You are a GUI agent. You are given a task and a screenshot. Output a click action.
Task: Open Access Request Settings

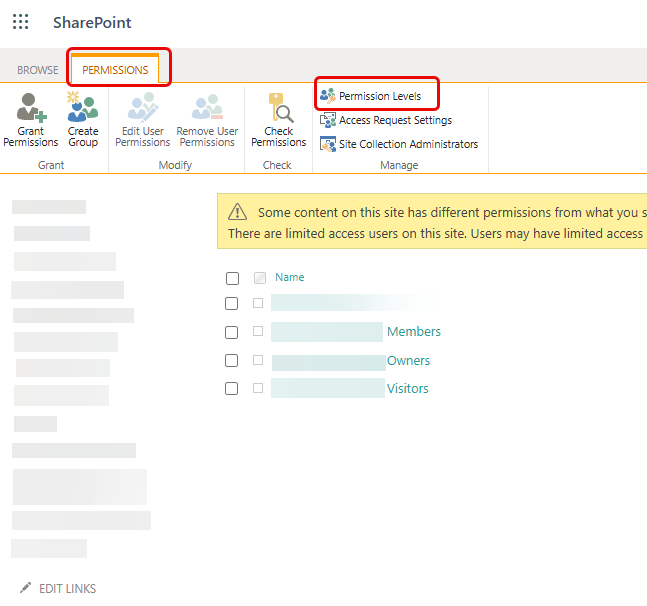386,120
